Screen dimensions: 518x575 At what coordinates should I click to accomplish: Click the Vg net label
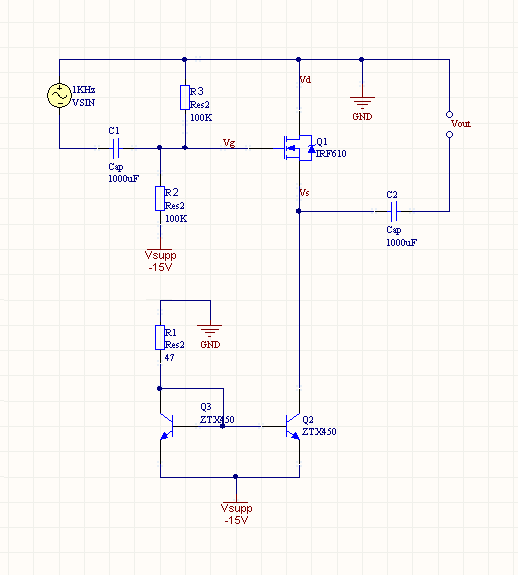click(229, 143)
